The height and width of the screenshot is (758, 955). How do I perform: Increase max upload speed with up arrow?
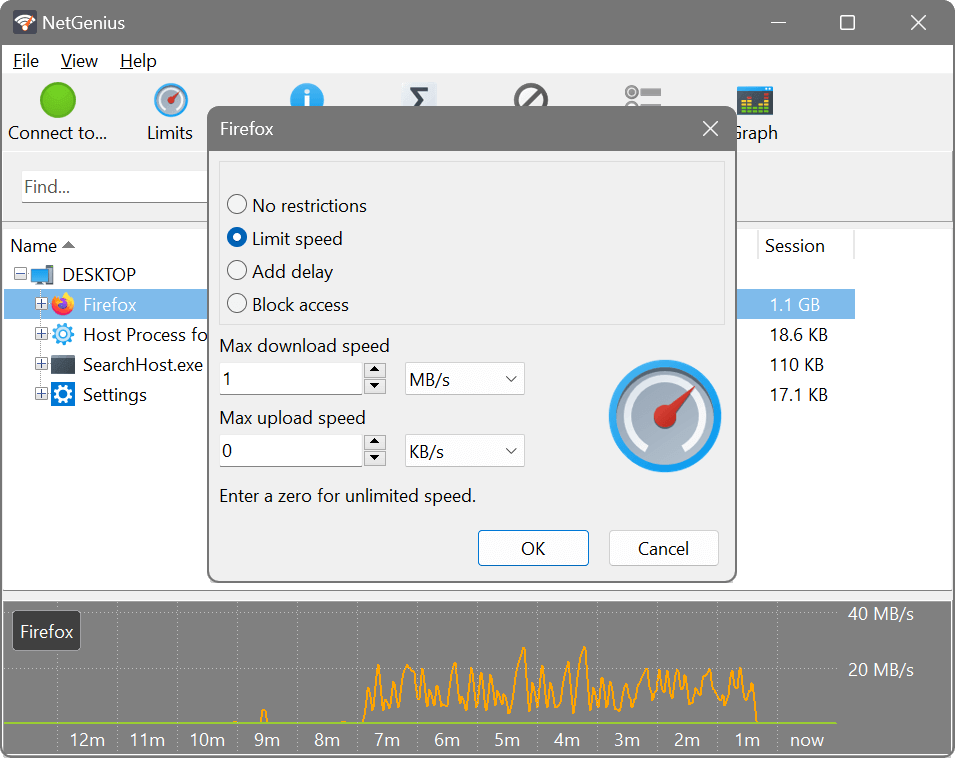[x=375, y=442]
